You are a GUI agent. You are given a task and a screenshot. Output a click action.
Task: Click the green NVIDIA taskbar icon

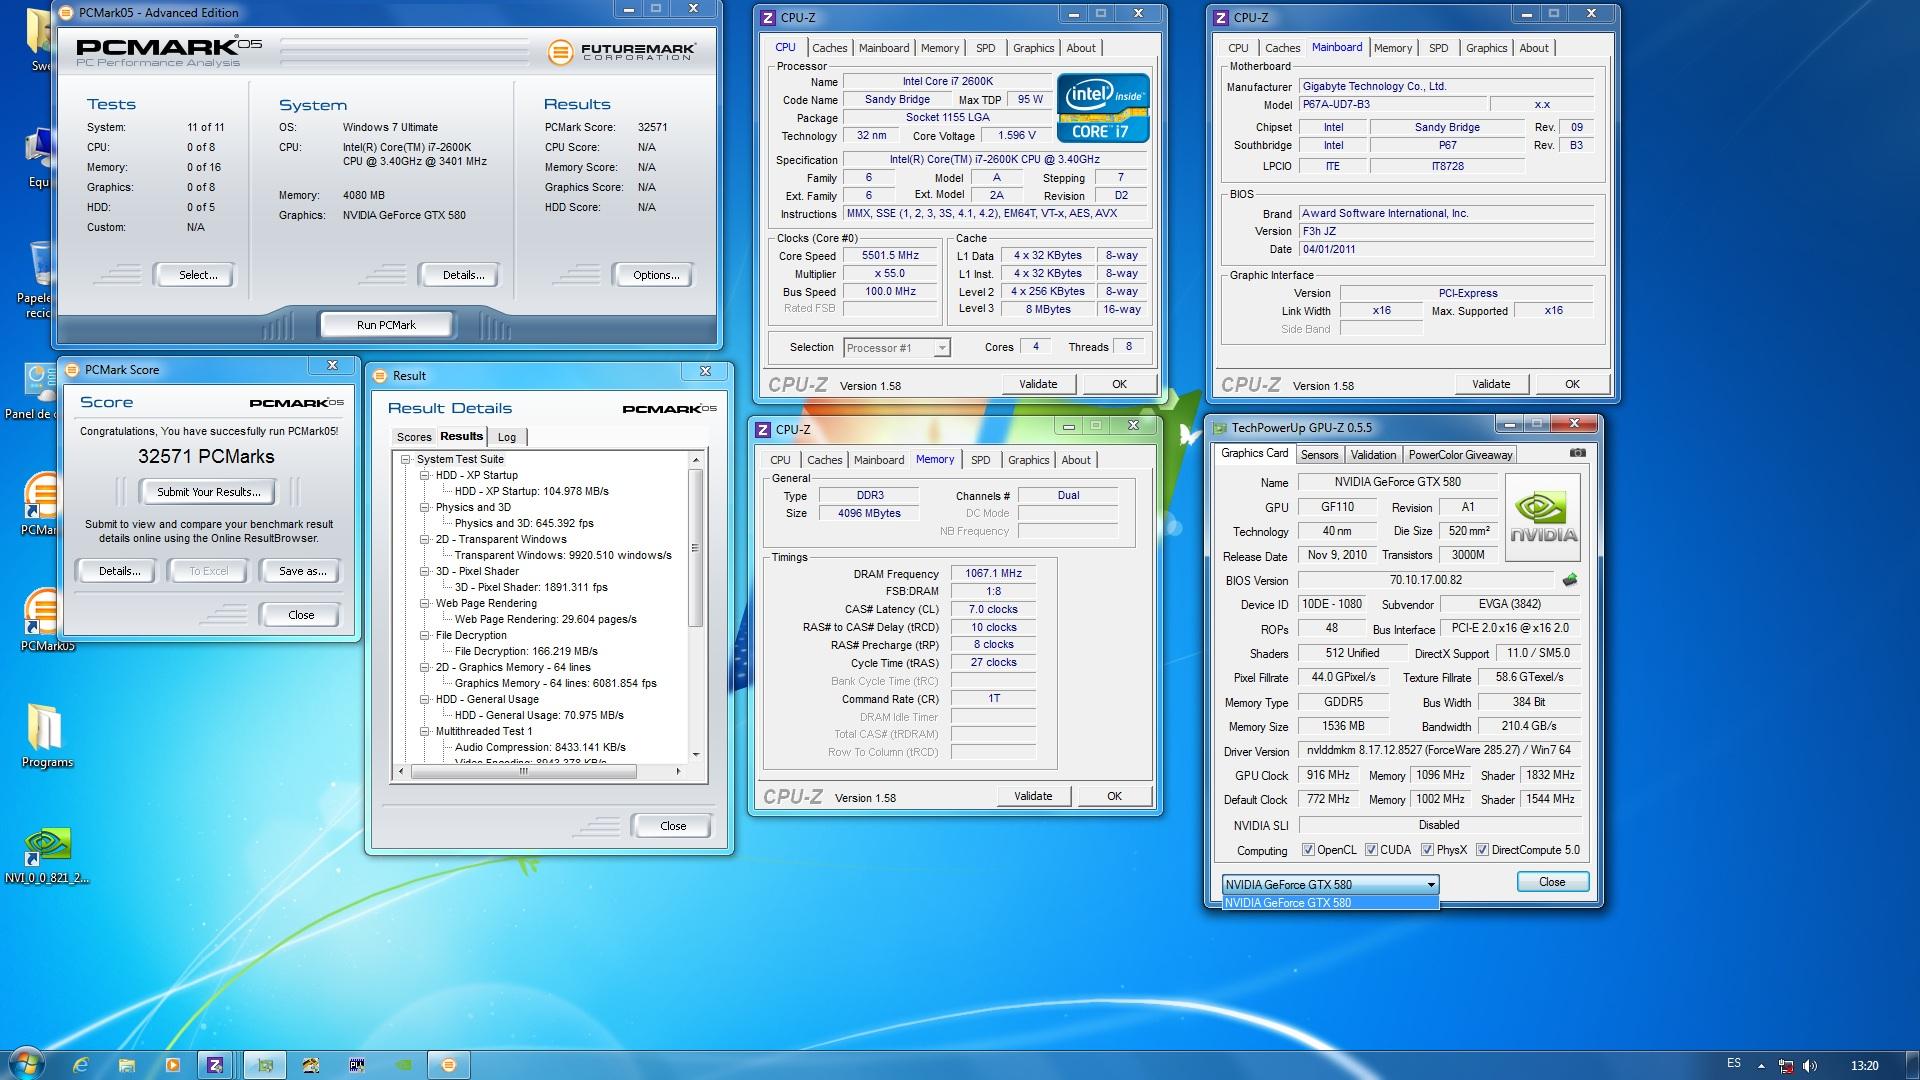click(x=403, y=1065)
